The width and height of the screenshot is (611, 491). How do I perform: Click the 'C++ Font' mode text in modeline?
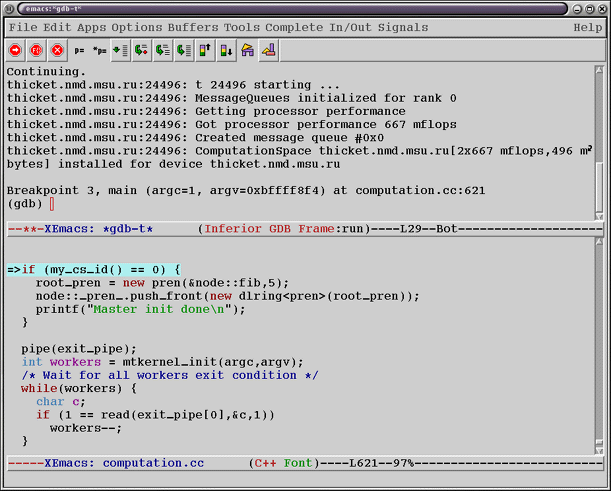[x=284, y=463]
